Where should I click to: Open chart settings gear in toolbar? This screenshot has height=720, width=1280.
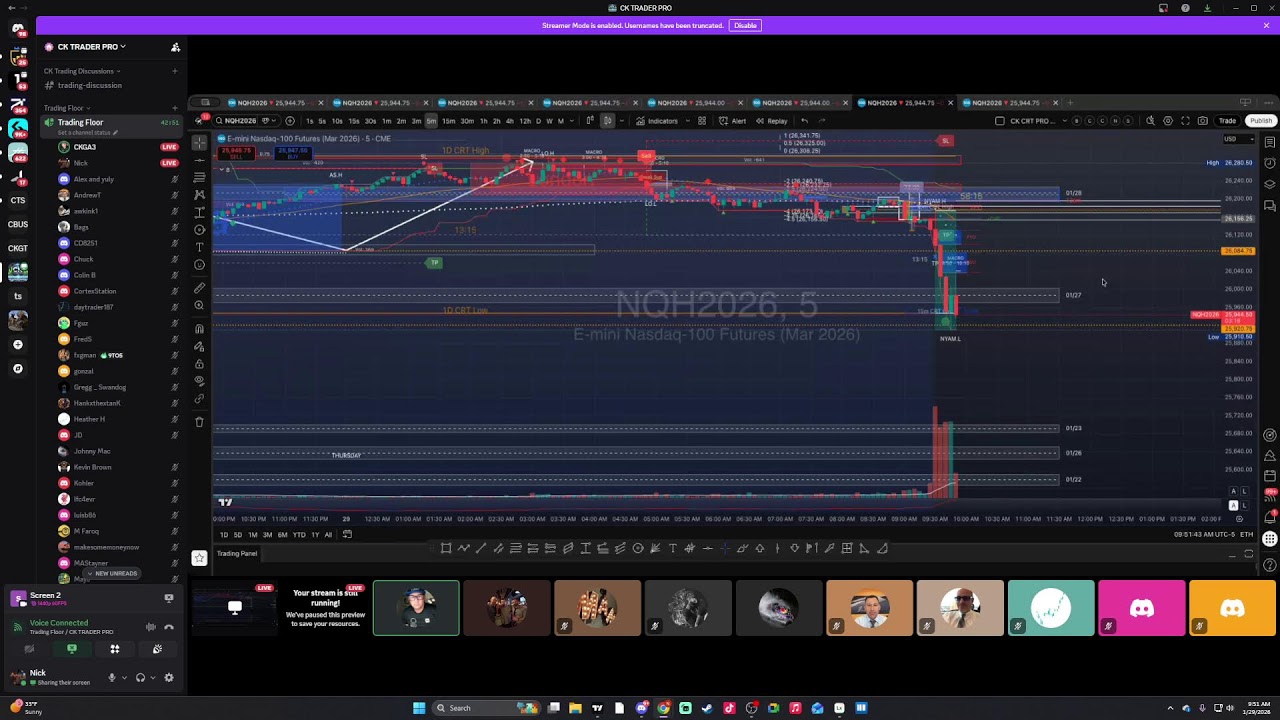click(x=1168, y=121)
